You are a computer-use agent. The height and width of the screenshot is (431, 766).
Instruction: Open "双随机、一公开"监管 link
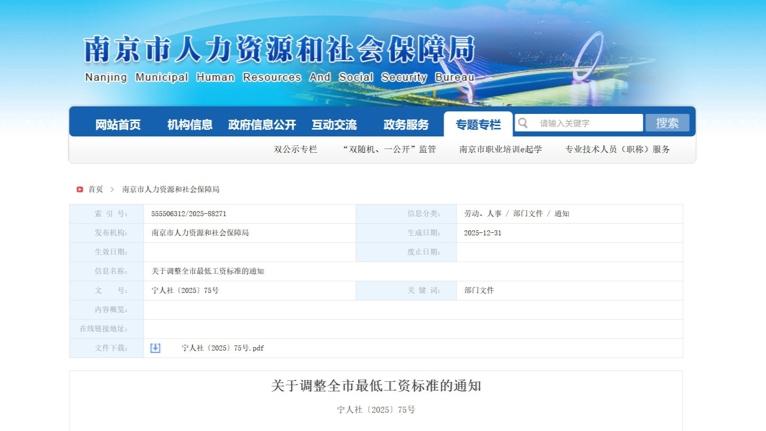(x=389, y=150)
